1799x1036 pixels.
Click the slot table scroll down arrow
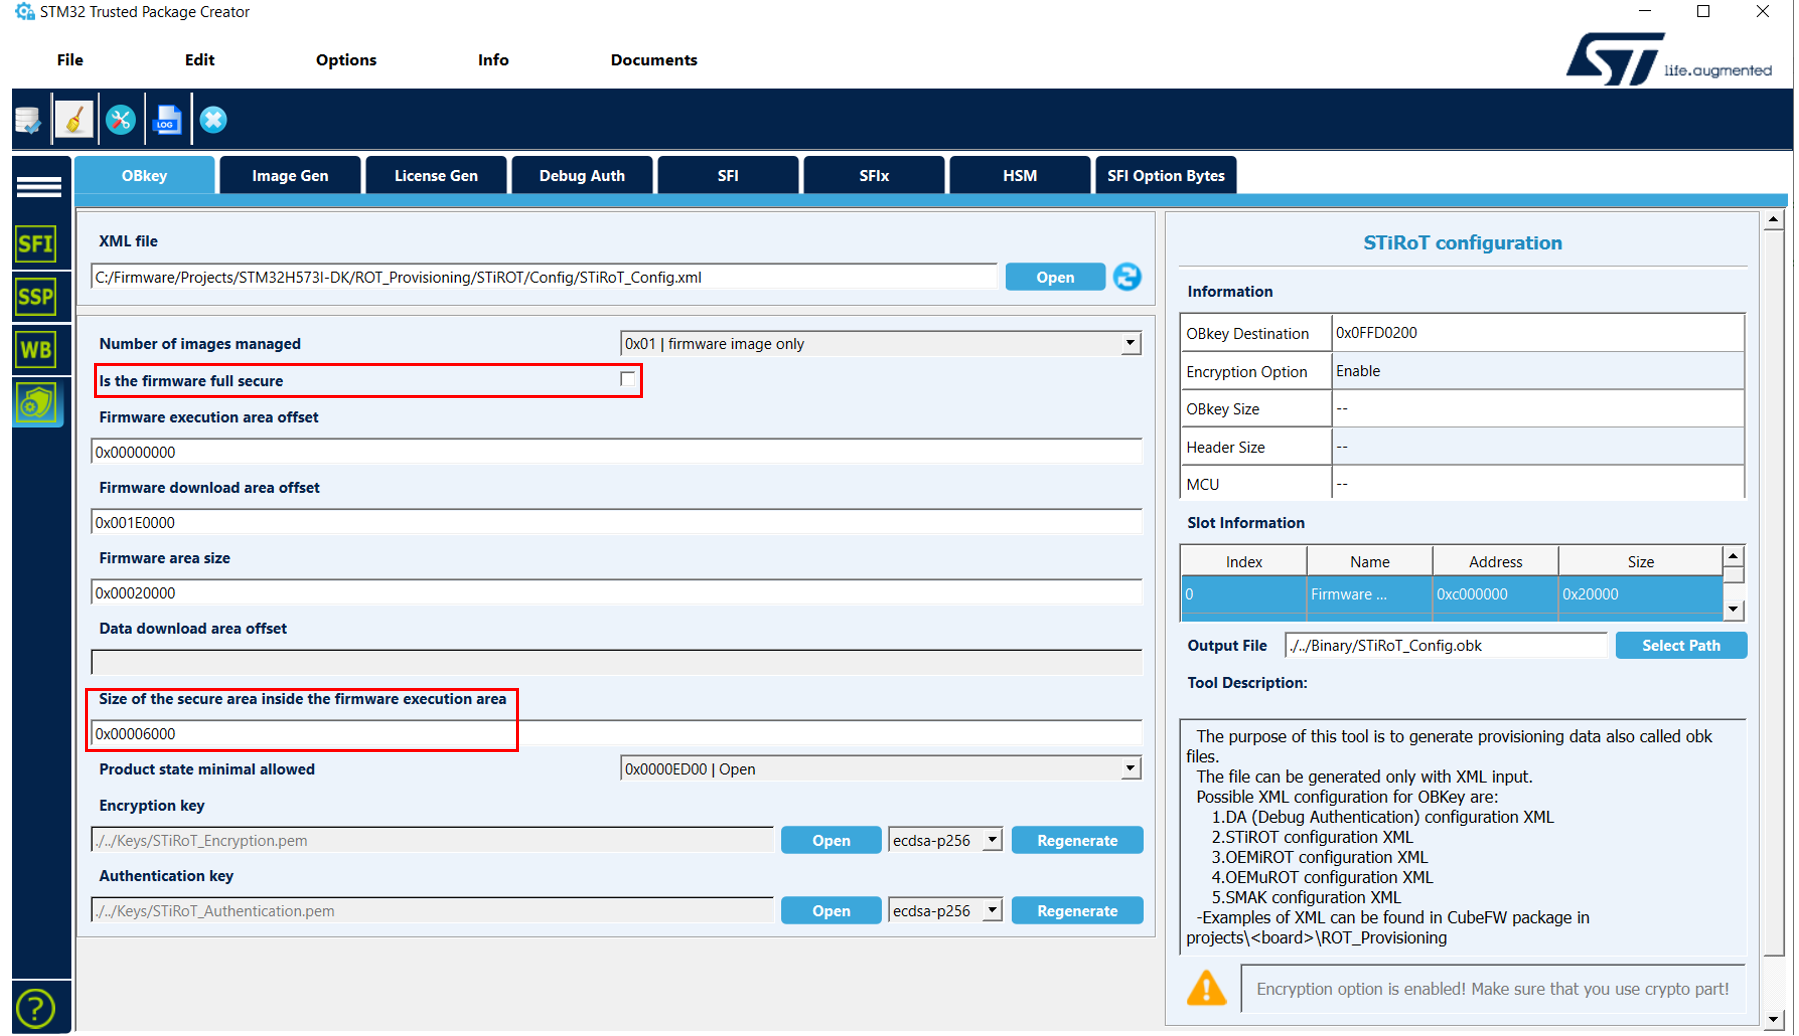[x=1733, y=609]
